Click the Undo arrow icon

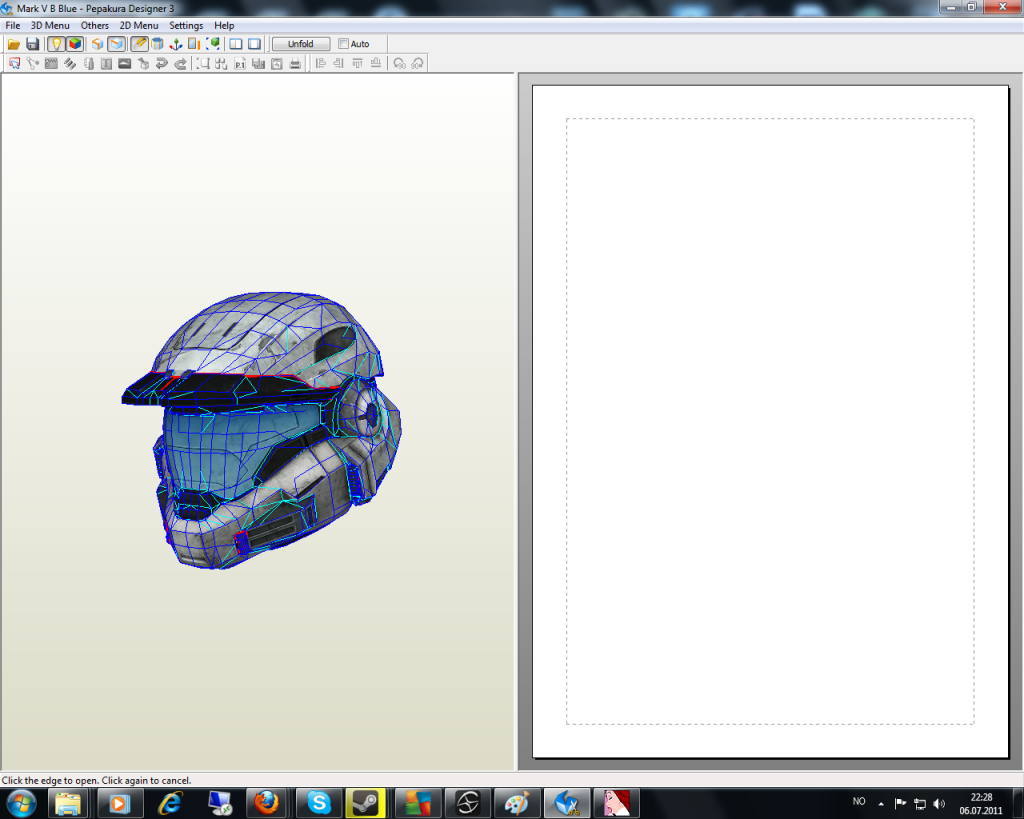point(161,63)
